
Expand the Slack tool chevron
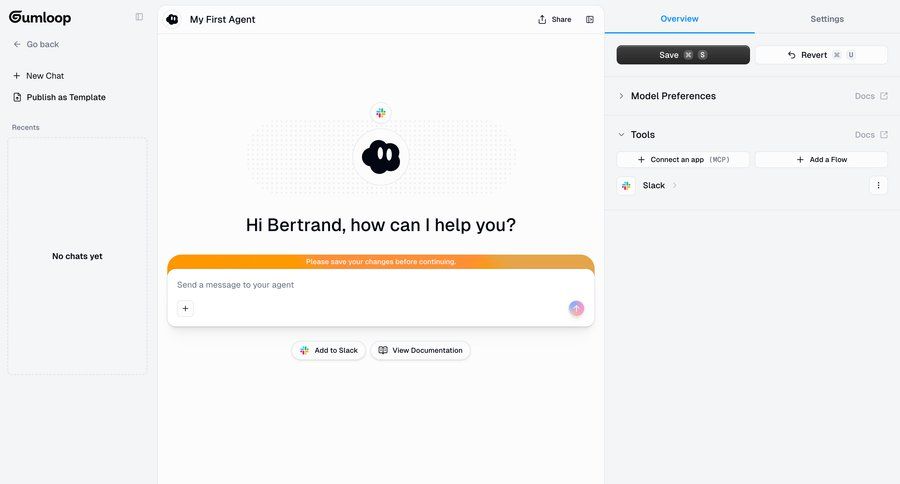click(675, 185)
